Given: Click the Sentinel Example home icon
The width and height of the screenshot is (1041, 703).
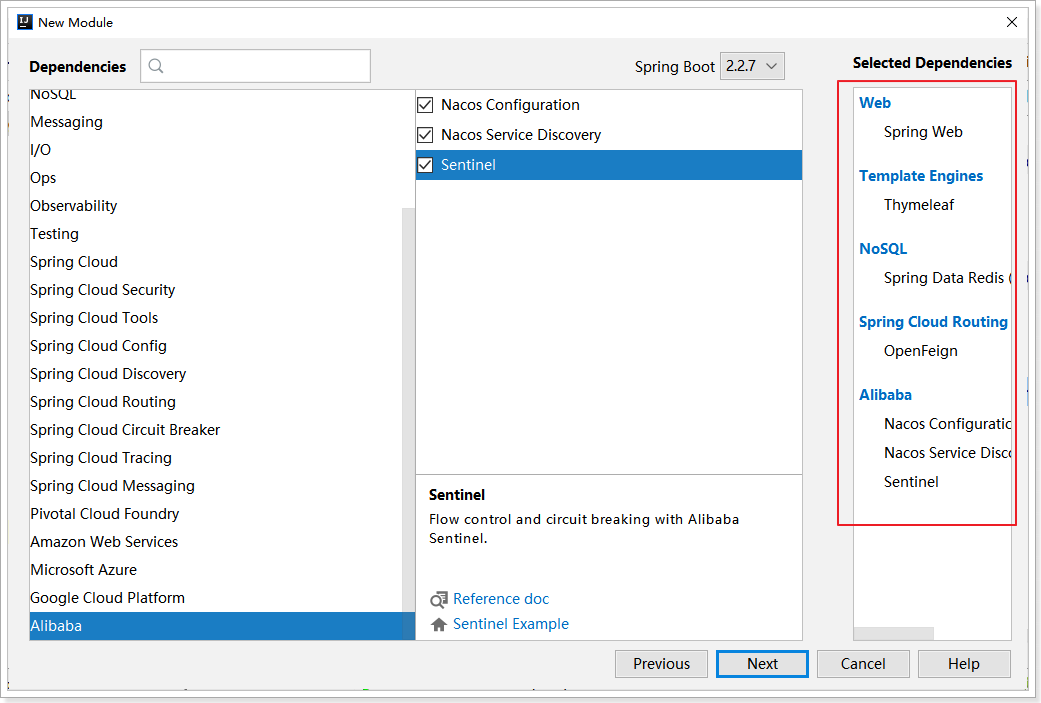Looking at the screenshot, I should point(439,624).
